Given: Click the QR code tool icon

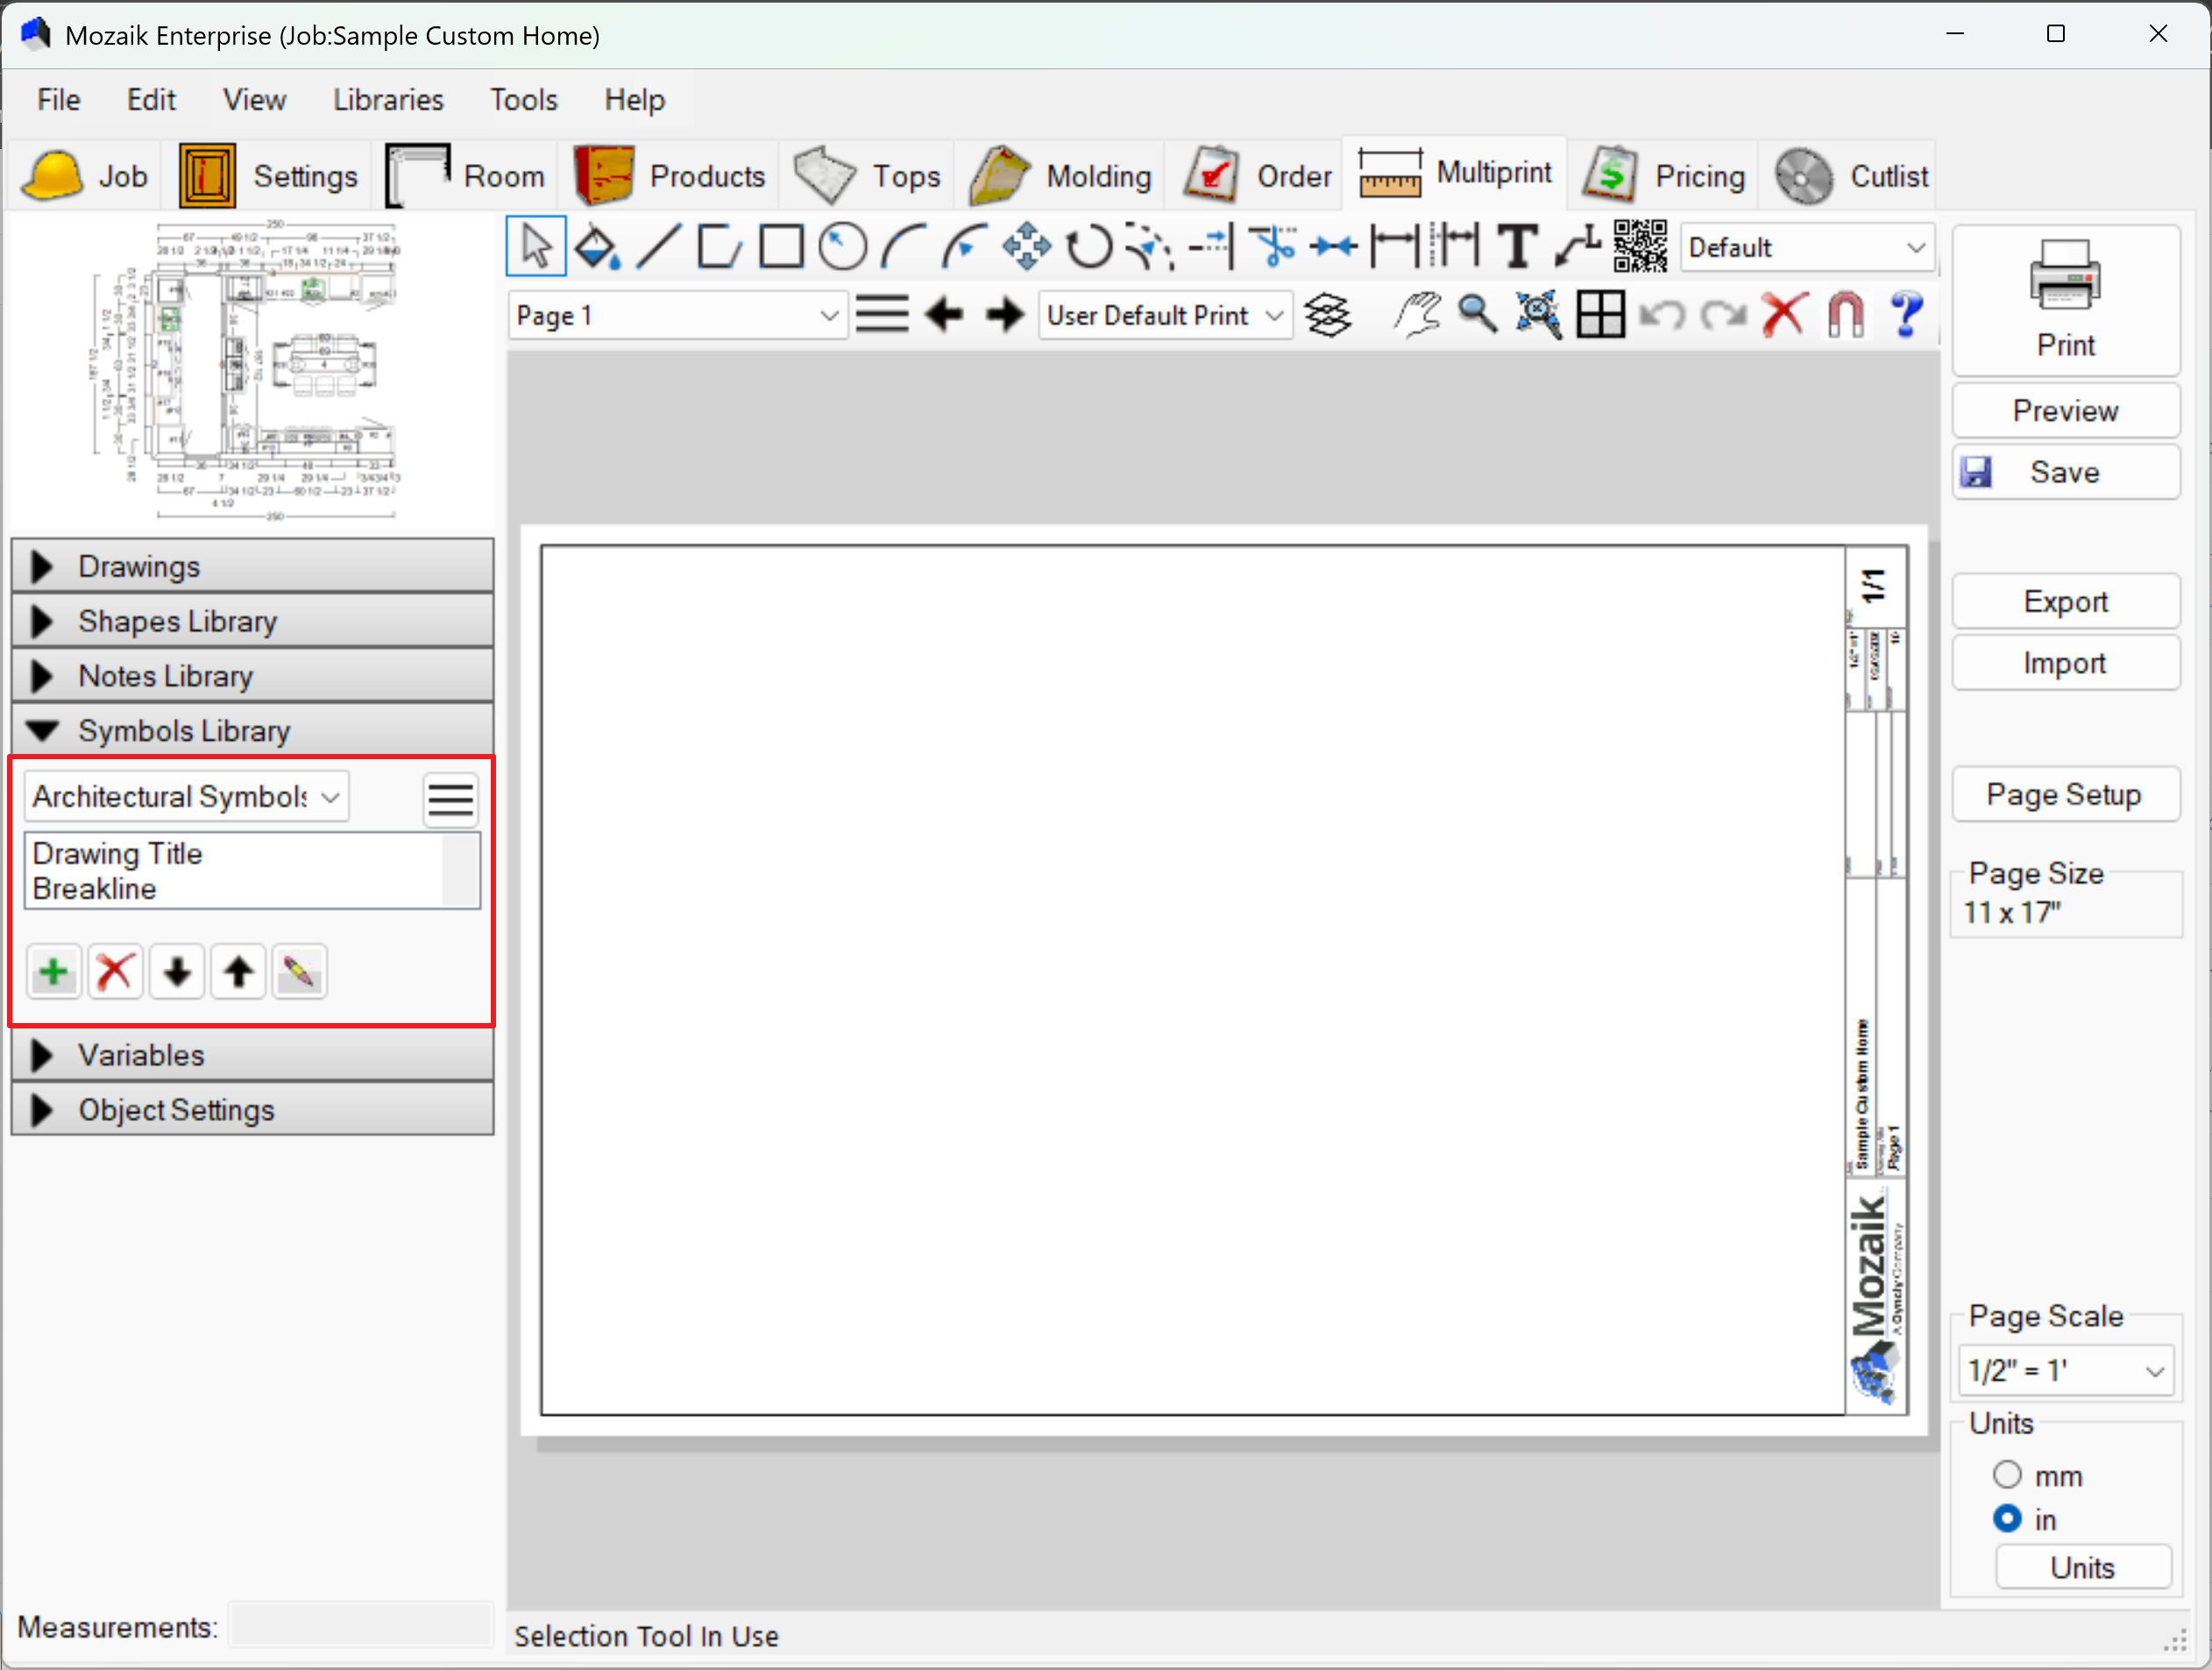Looking at the screenshot, I should (x=1640, y=247).
